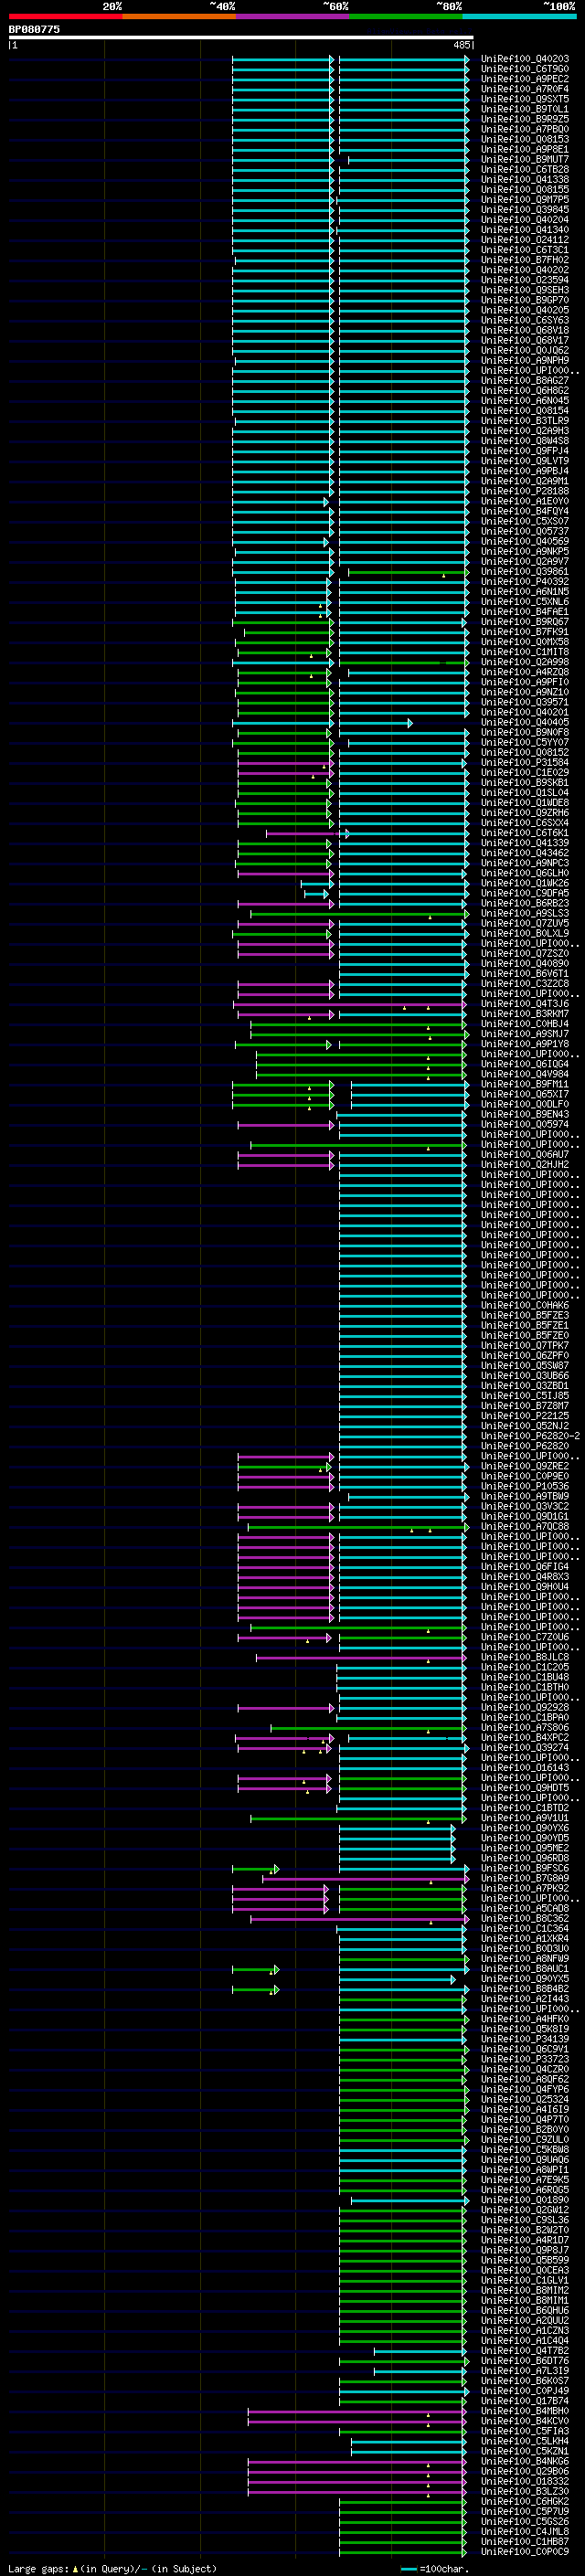Select the UniRef100_Q41340 label
Viewport: 585px width, 2576px height.
525,230
